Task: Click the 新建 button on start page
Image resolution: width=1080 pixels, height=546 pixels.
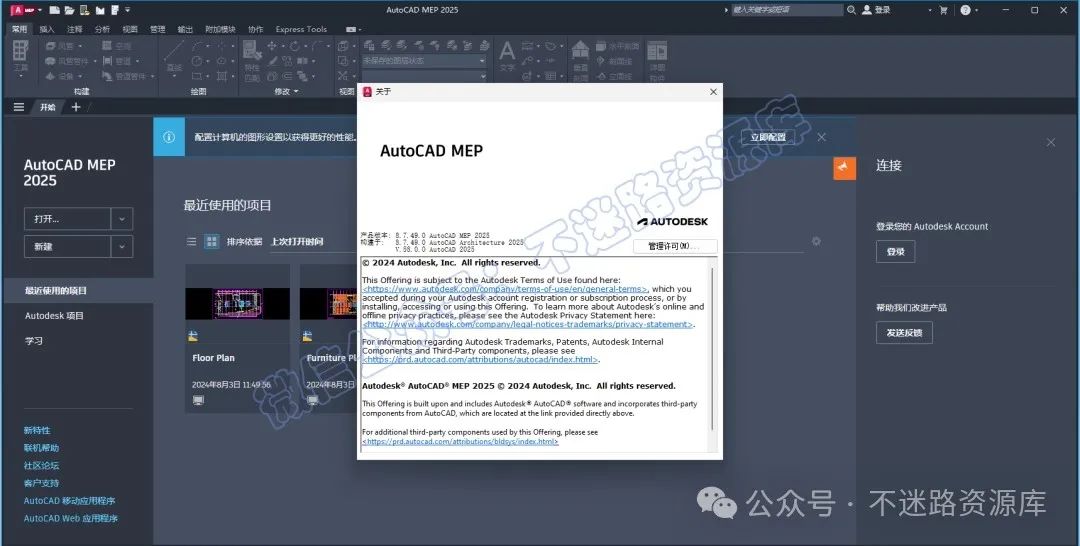Action: 68,246
